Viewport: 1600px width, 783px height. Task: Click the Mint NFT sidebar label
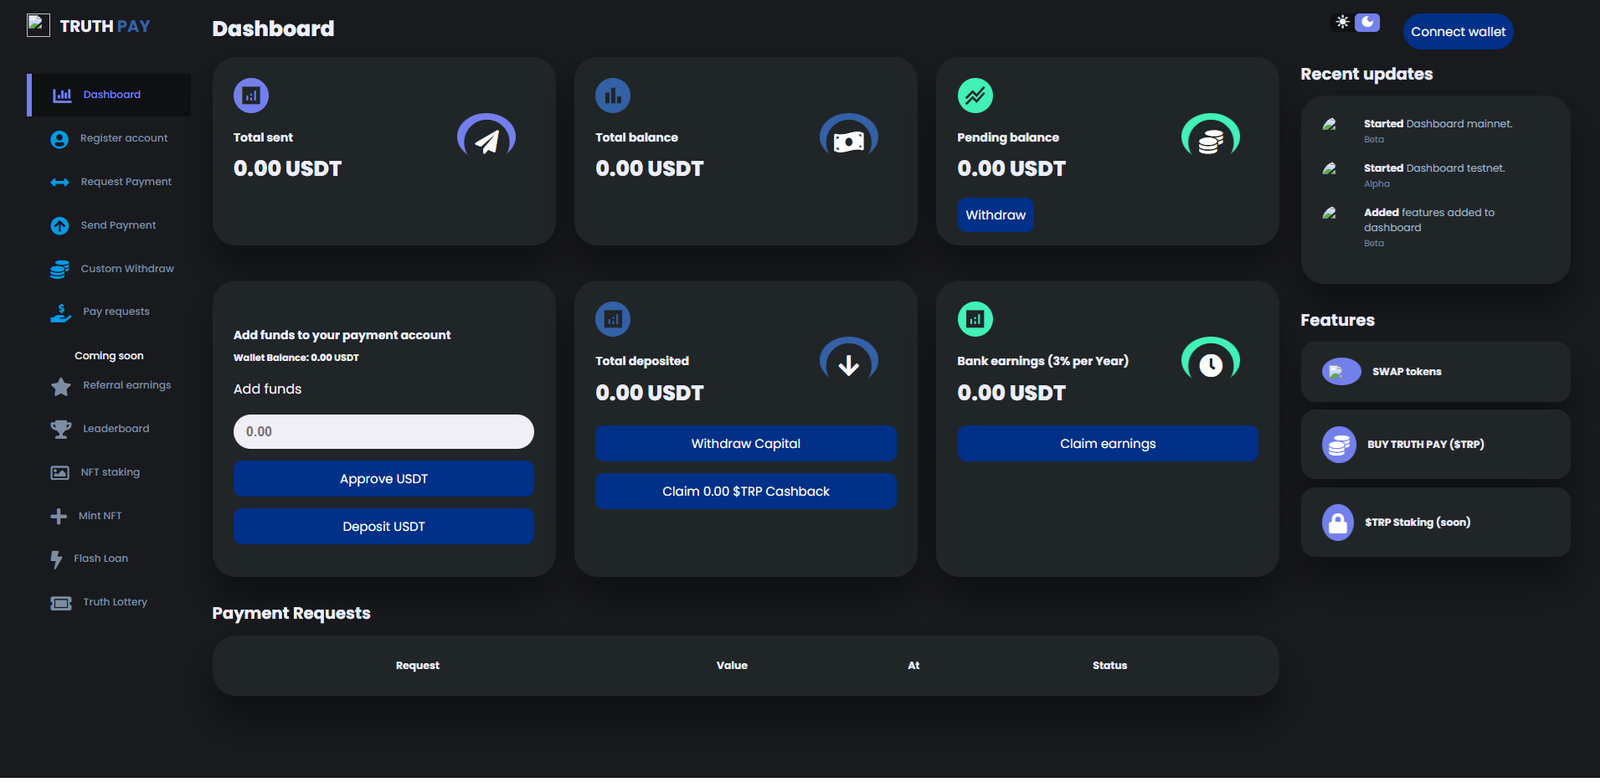click(x=100, y=517)
